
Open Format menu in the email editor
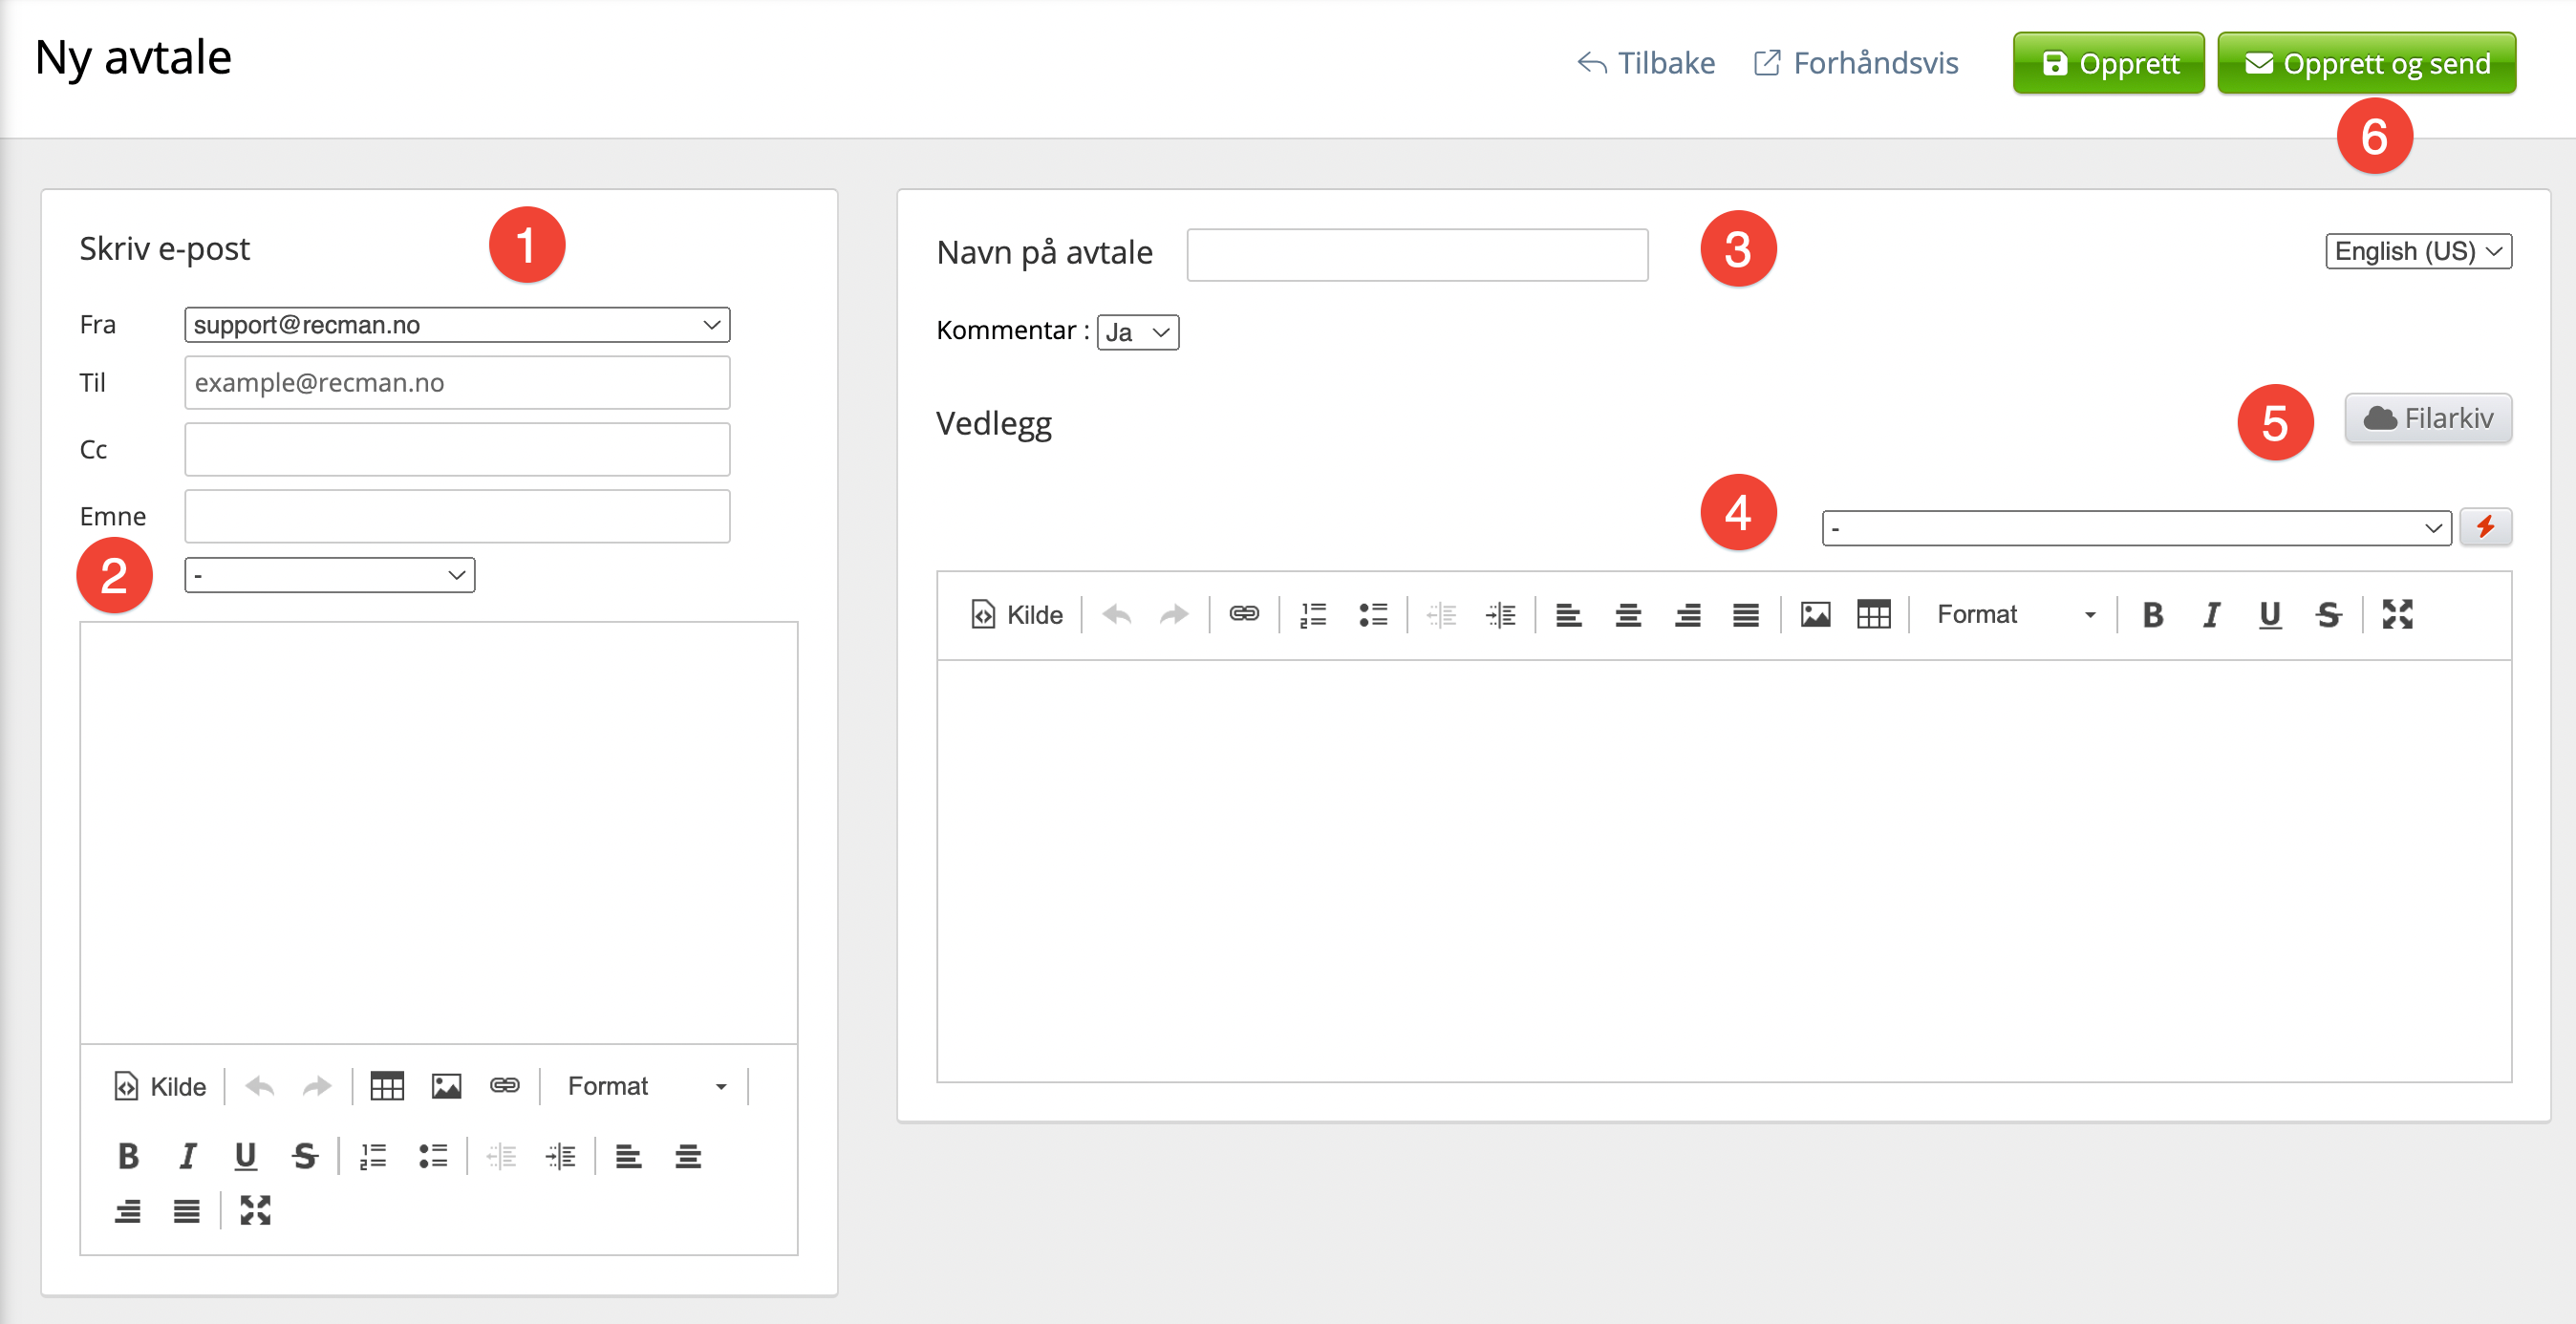point(645,1086)
